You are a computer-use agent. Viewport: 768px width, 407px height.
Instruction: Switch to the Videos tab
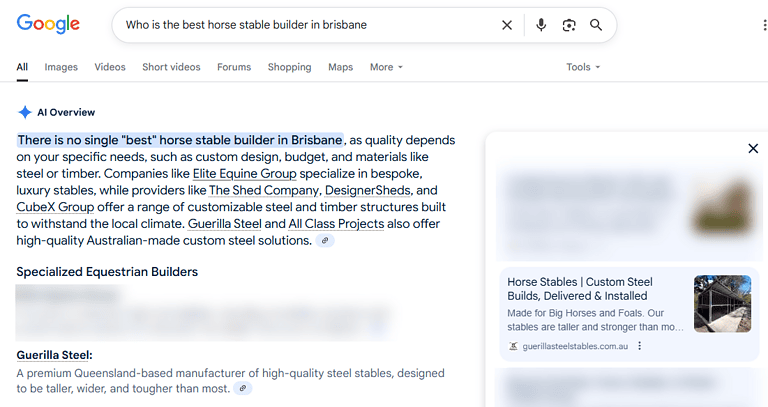coord(110,67)
